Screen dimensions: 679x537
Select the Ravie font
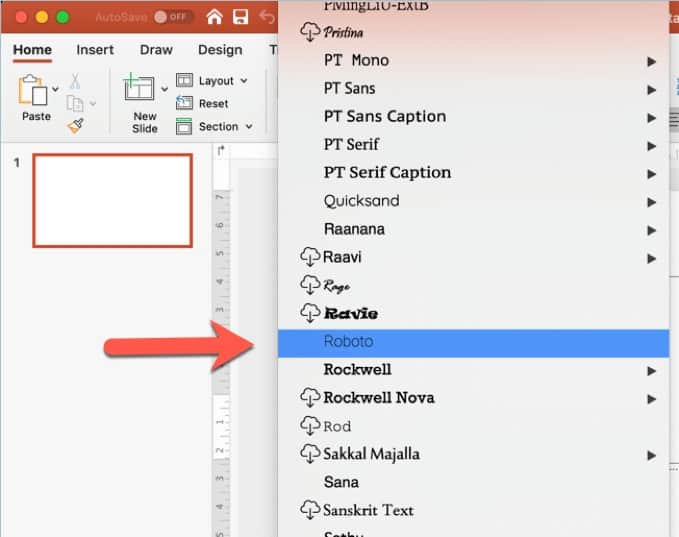point(473,314)
